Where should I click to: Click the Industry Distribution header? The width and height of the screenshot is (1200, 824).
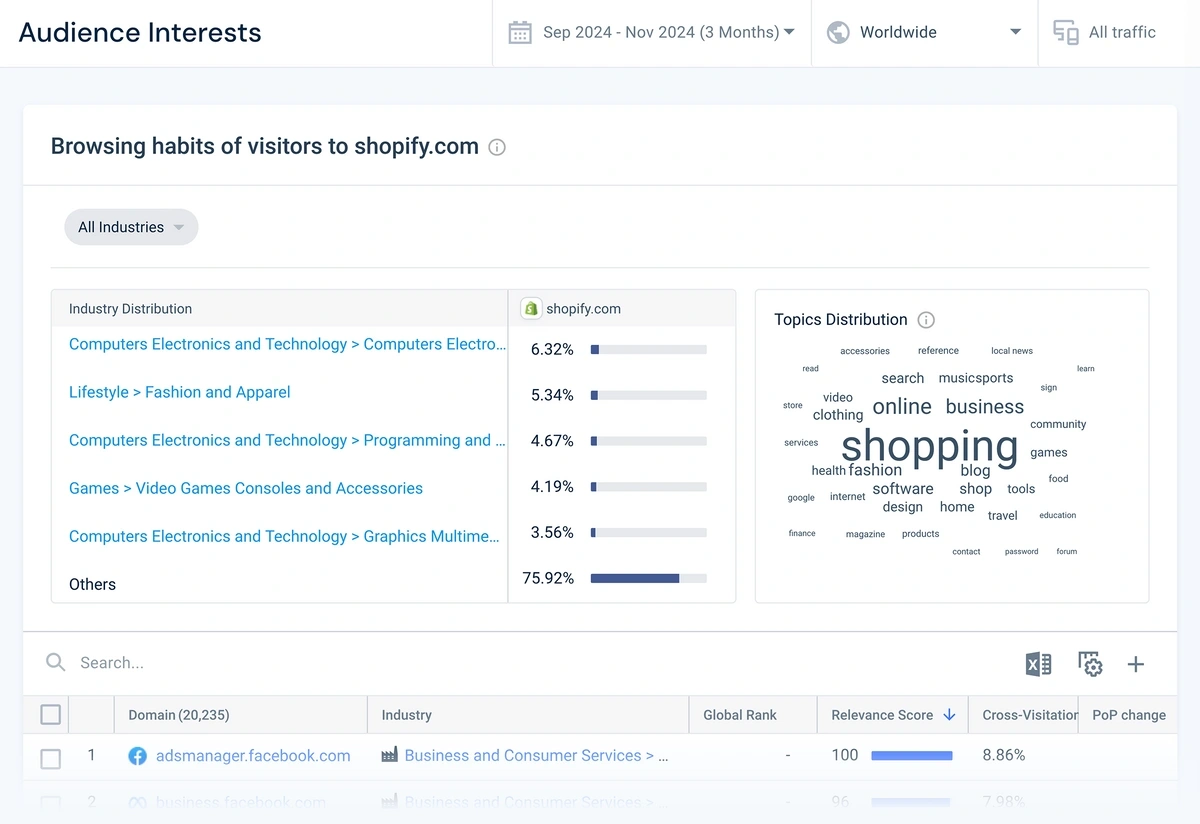130,309
